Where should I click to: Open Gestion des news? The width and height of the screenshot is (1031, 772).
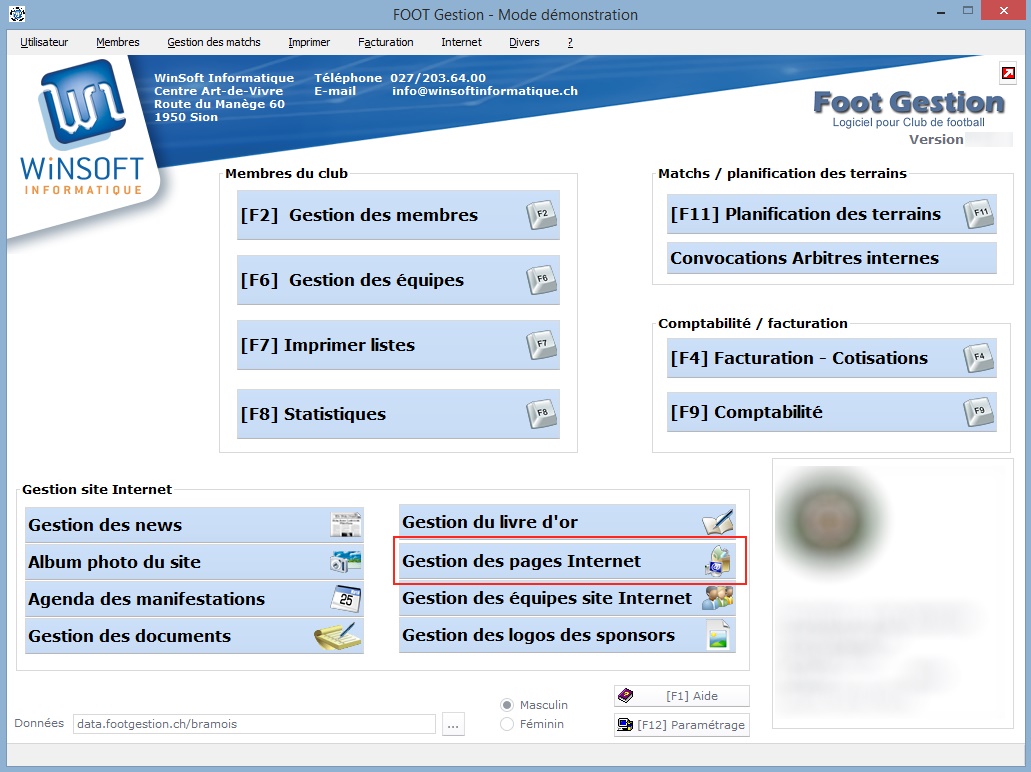(194, 525)
